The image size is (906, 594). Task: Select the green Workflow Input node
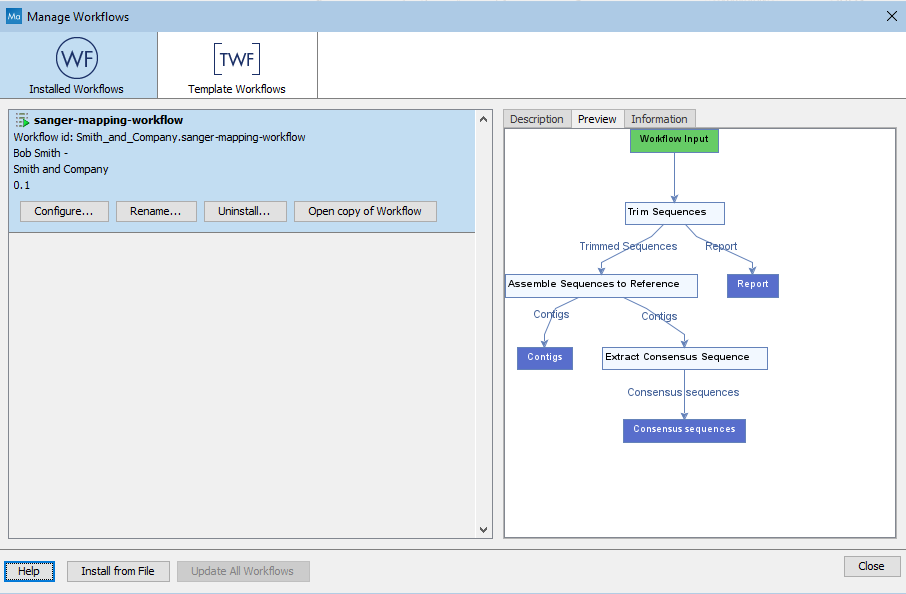pyautogui.click(x=673, y=140)
